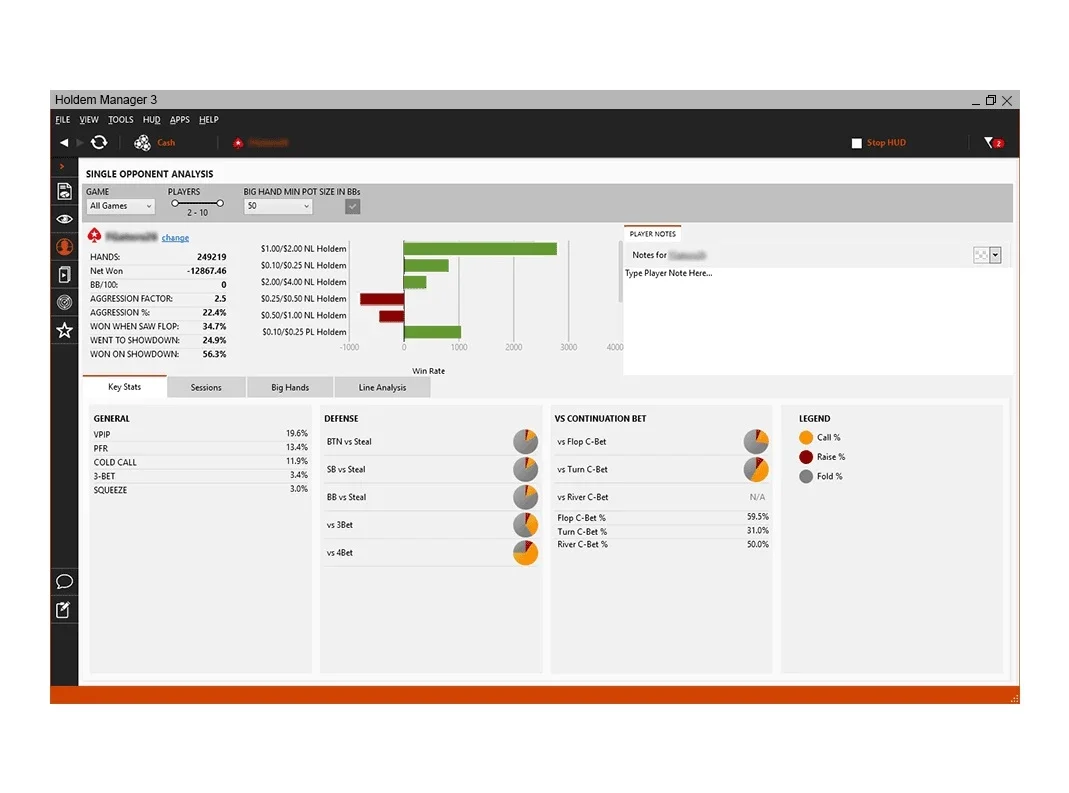
Task: Click the vs 4Bet pie chart
Action: pos(525,553)
